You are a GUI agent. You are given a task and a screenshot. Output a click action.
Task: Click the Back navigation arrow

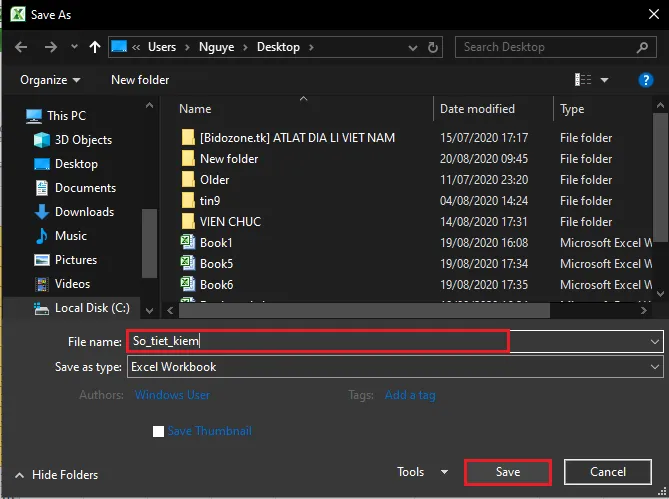coord(21,47)
